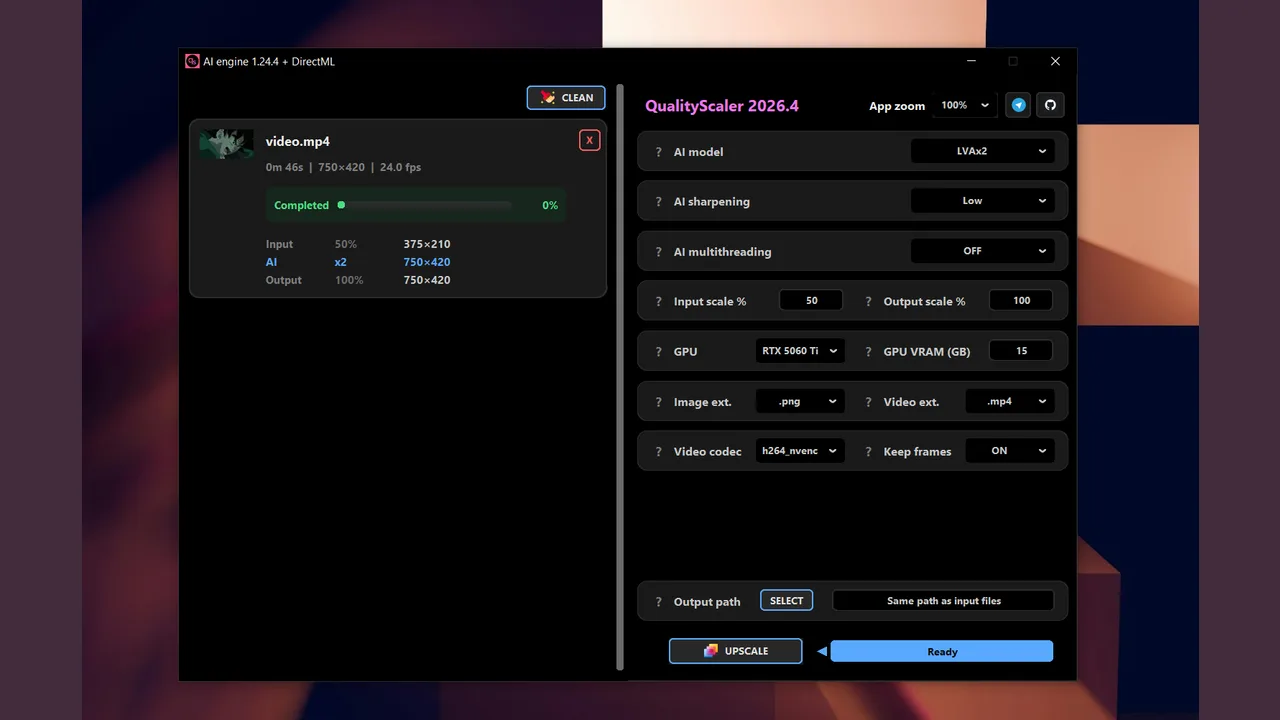Image resolution: width=1280 pixels, height=720 pixels.
Task: Click the Input scale % help question mark
Action: coord(658,302)
